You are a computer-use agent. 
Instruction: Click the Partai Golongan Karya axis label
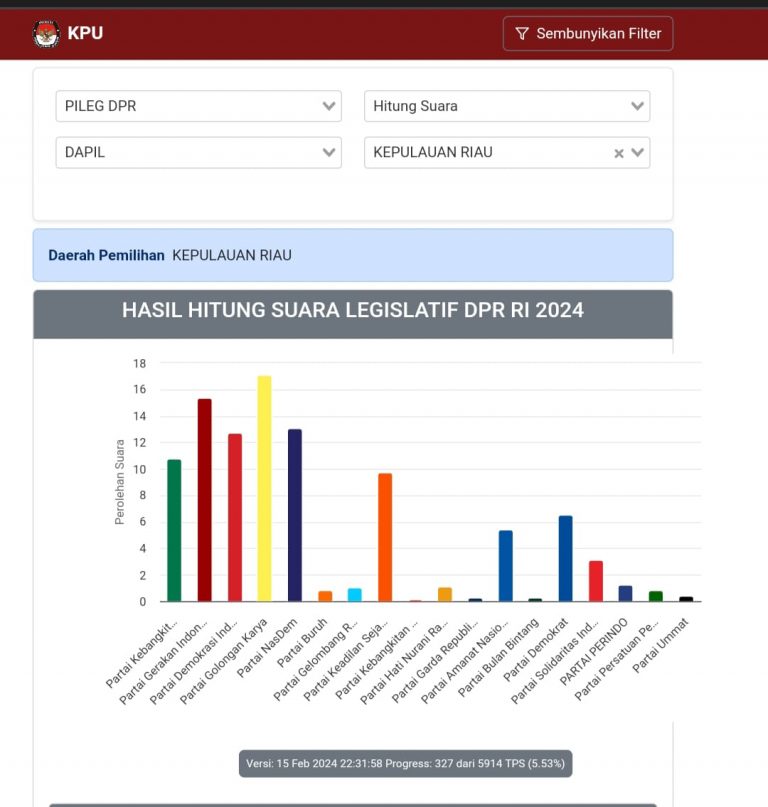223,661
